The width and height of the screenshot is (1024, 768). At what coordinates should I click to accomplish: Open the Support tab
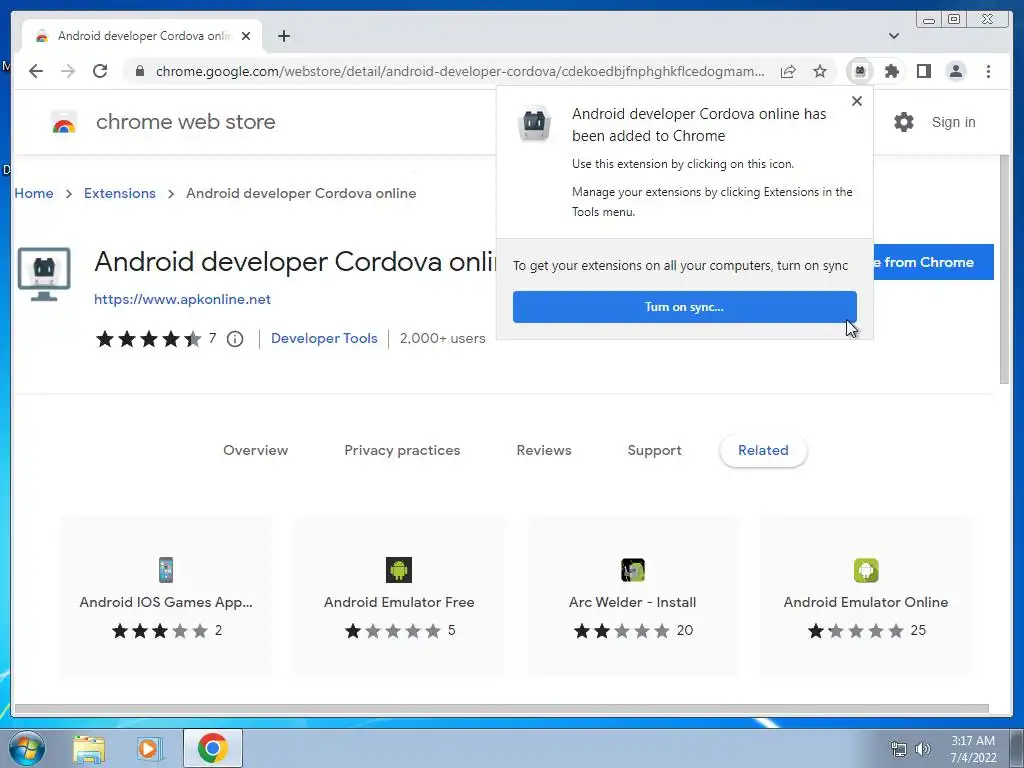654,450
